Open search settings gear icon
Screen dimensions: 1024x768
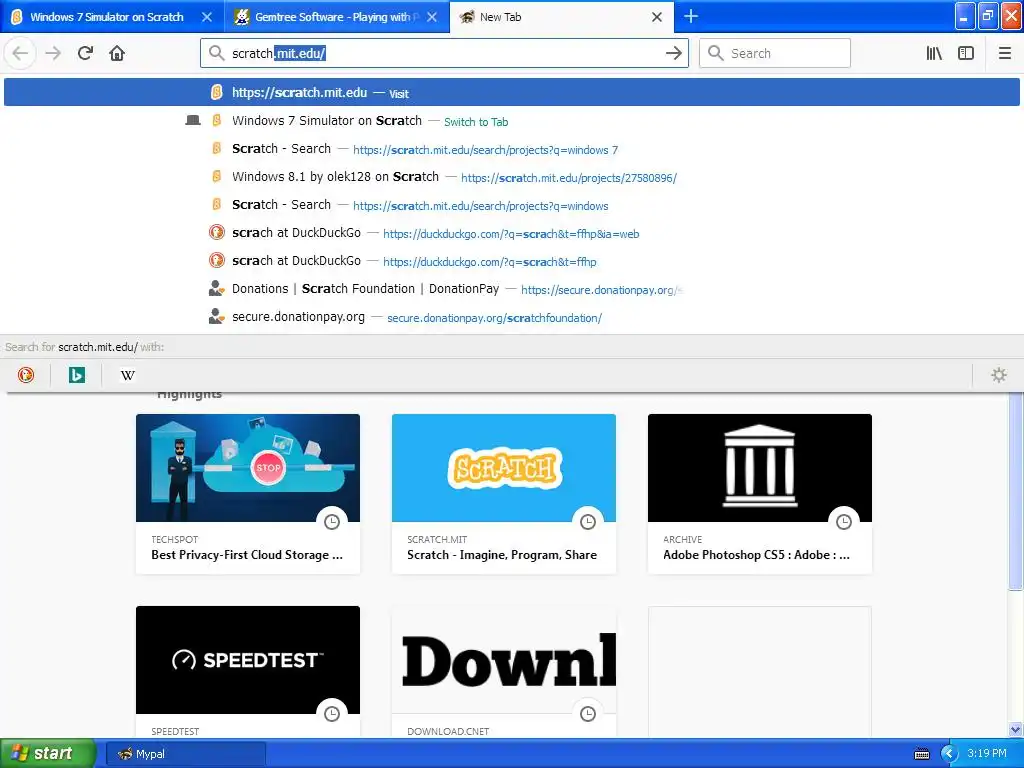click(x=999, y=375)
